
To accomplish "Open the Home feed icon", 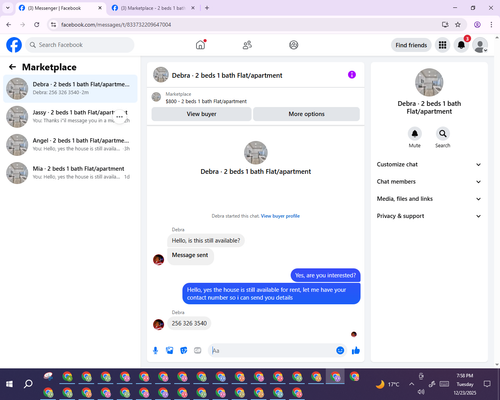I will [200, 45].
